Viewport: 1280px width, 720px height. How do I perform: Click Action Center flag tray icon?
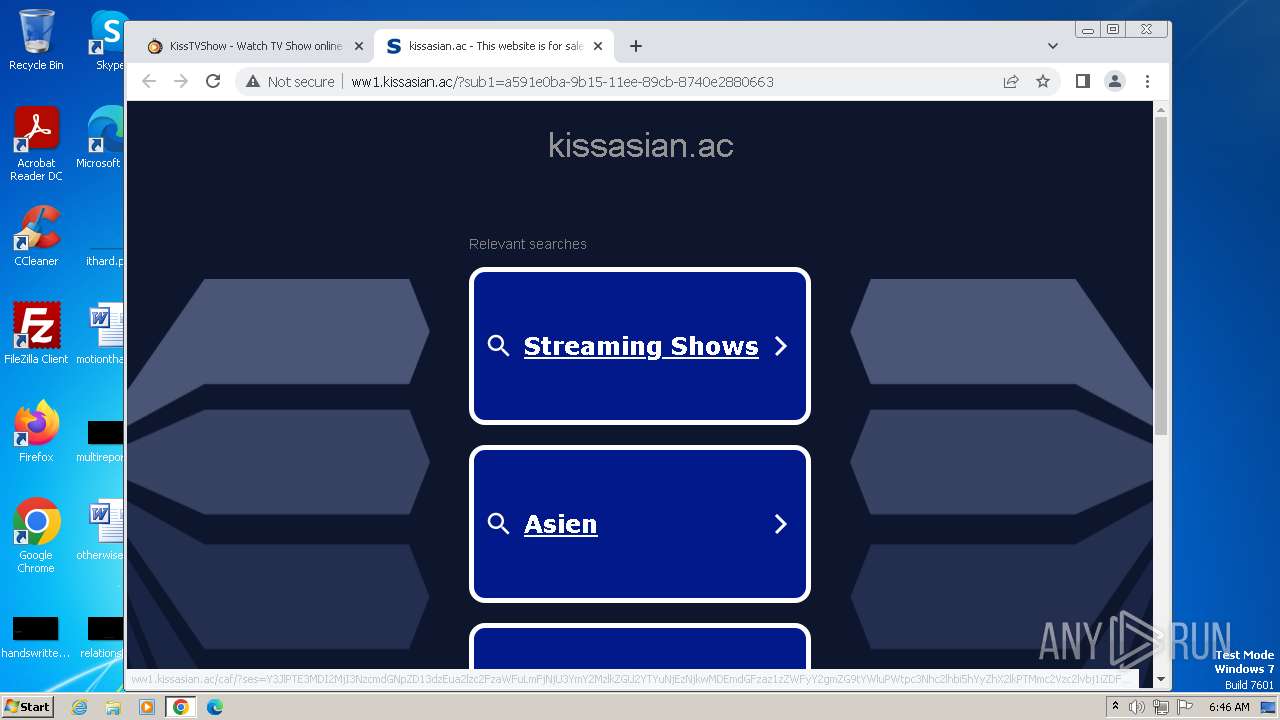[x=1183, y=707]
